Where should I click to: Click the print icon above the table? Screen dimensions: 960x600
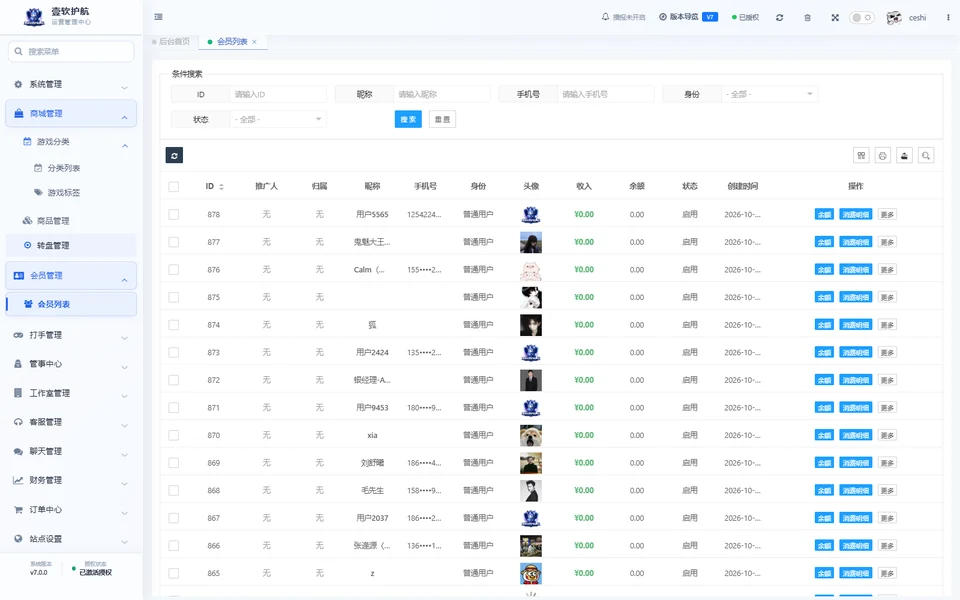point(883,156)
